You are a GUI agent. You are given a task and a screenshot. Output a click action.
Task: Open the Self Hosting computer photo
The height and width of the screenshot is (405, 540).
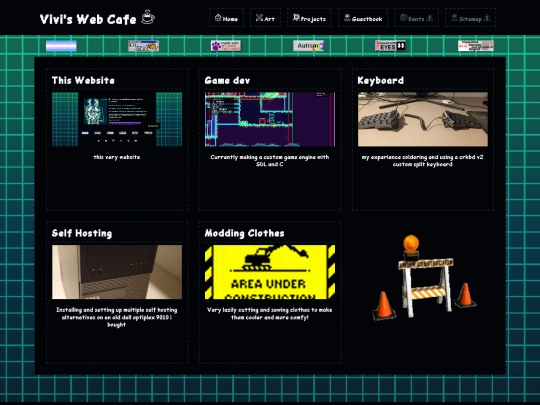pos(117,272)
